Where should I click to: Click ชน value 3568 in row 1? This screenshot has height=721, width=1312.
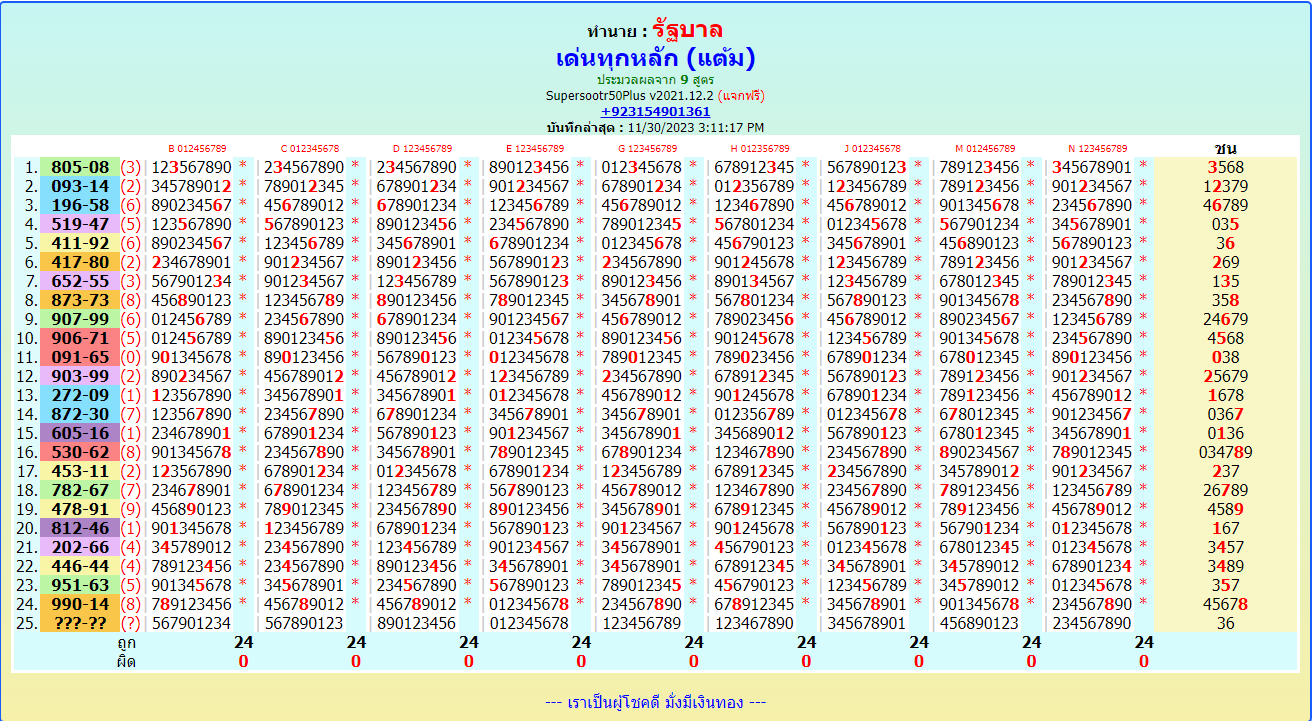(x=1225, y=167)
